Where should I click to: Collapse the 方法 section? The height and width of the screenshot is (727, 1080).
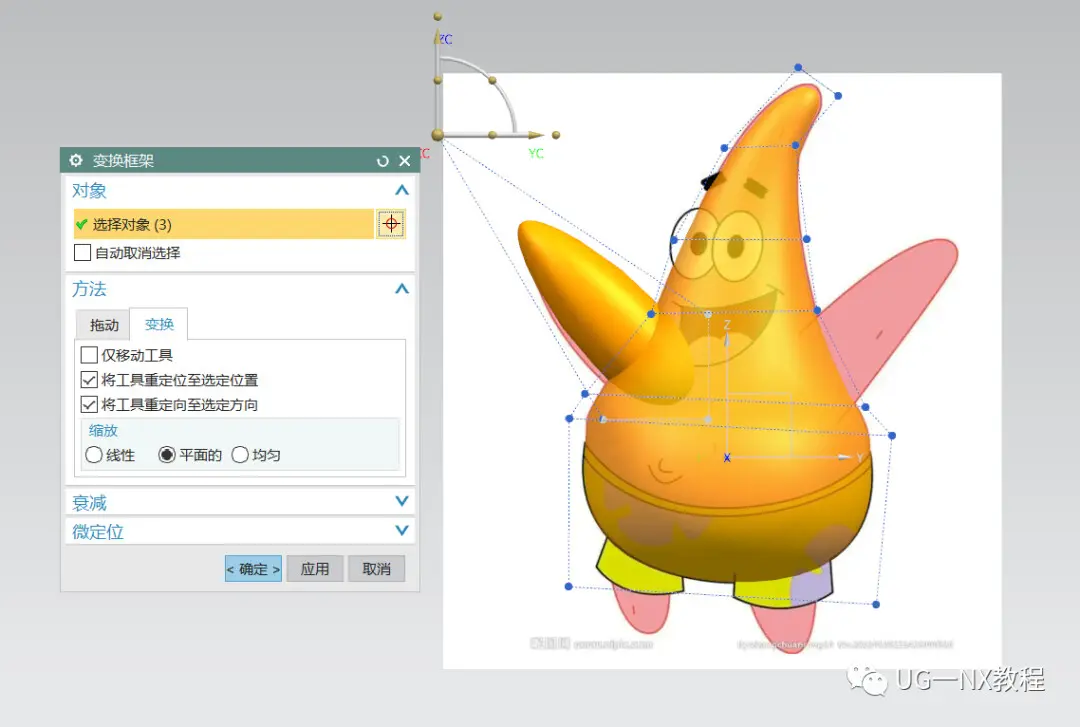point(402,289)
